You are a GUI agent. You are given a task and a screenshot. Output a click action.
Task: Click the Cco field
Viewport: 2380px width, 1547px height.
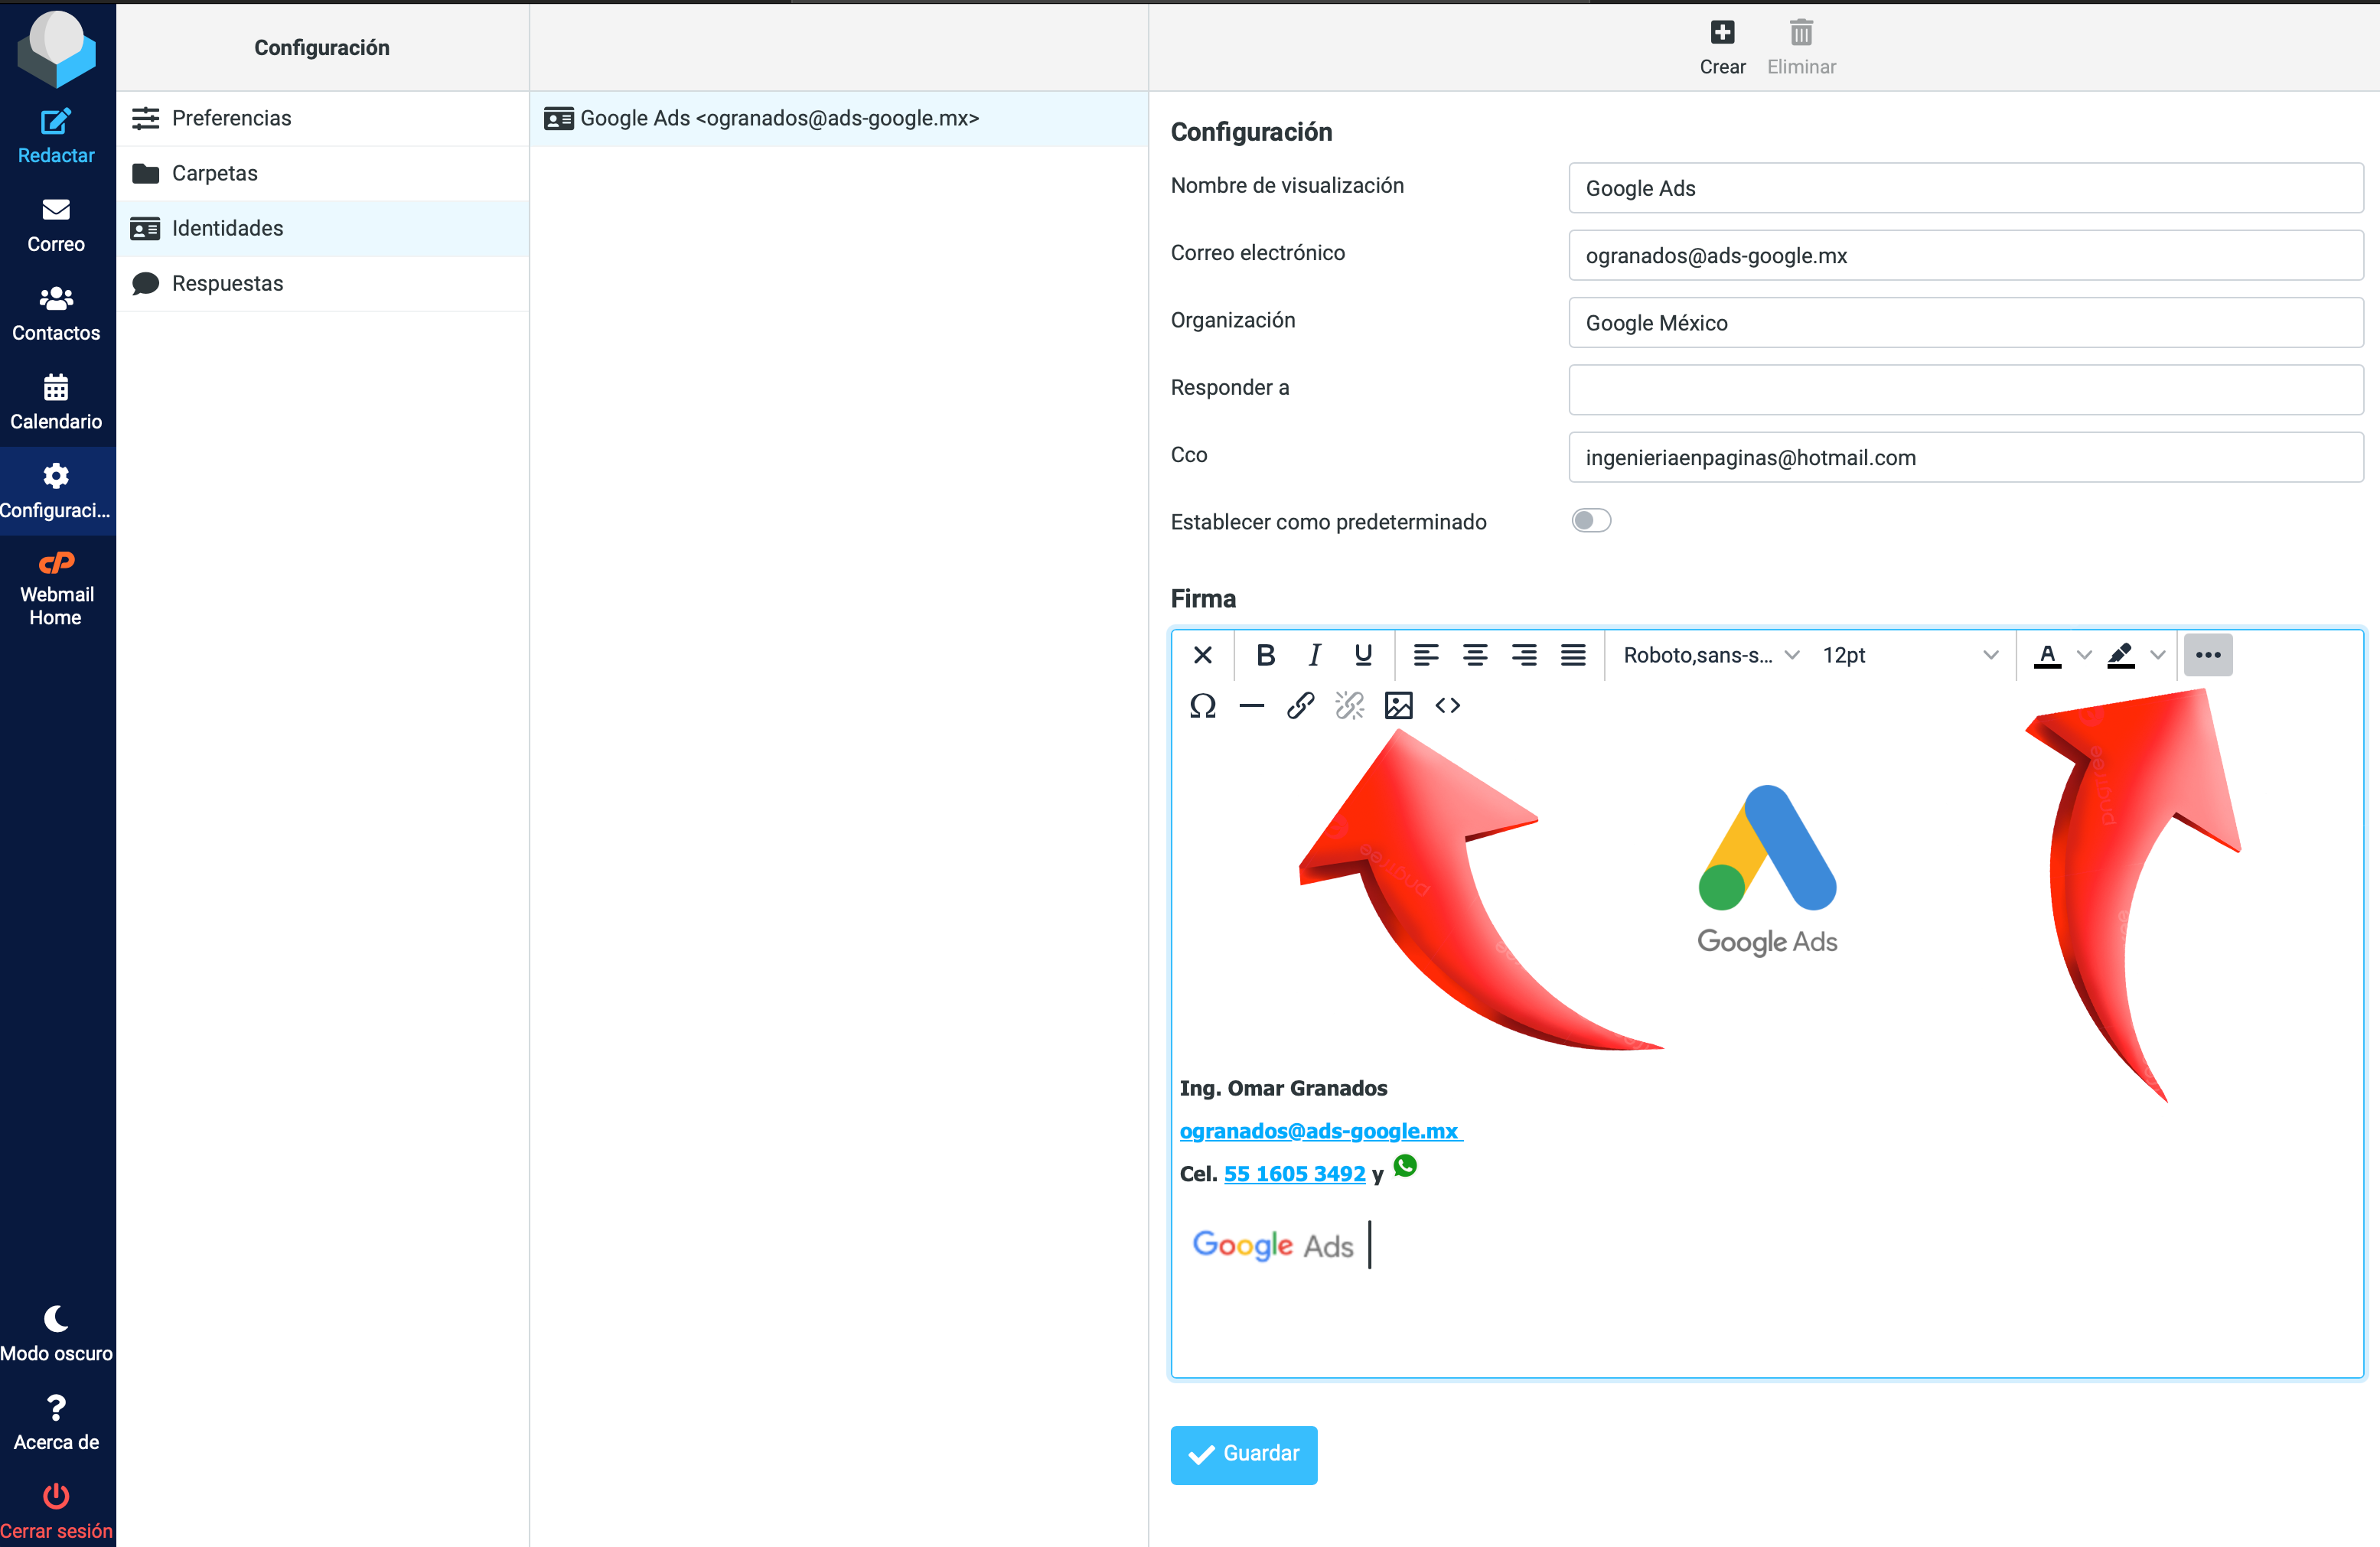coord(1965,457)
